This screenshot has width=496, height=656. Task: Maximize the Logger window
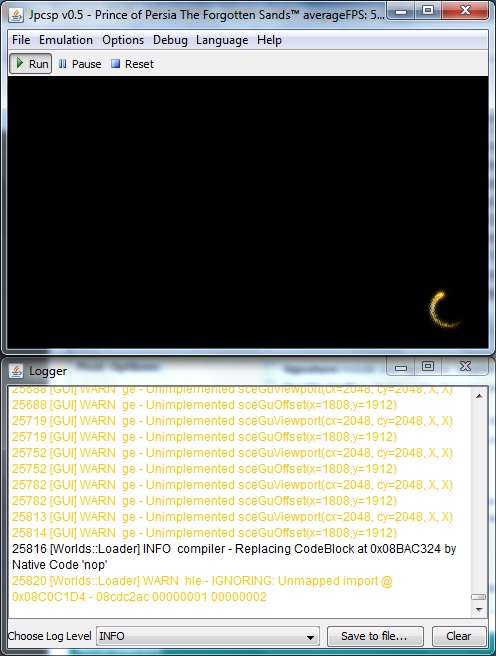(428, 366)
